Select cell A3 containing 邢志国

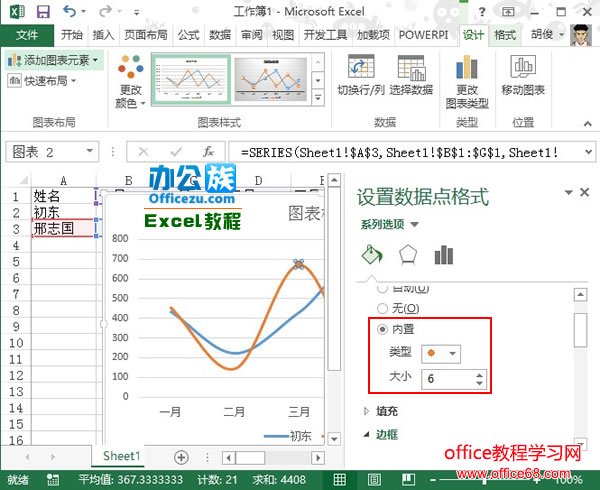(63, 229)
